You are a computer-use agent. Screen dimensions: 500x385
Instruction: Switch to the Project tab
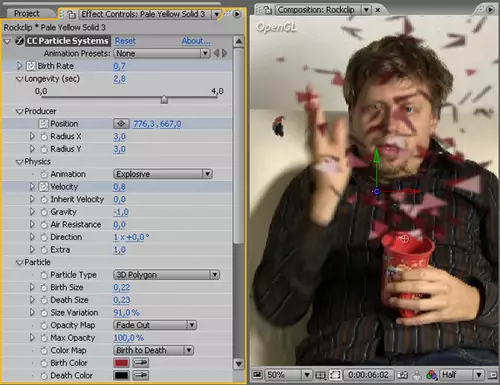pyautogui.click(x=26, y=13)
